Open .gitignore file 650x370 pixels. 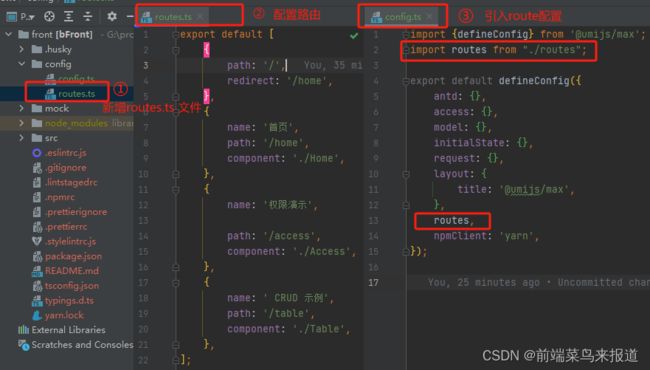66,167
